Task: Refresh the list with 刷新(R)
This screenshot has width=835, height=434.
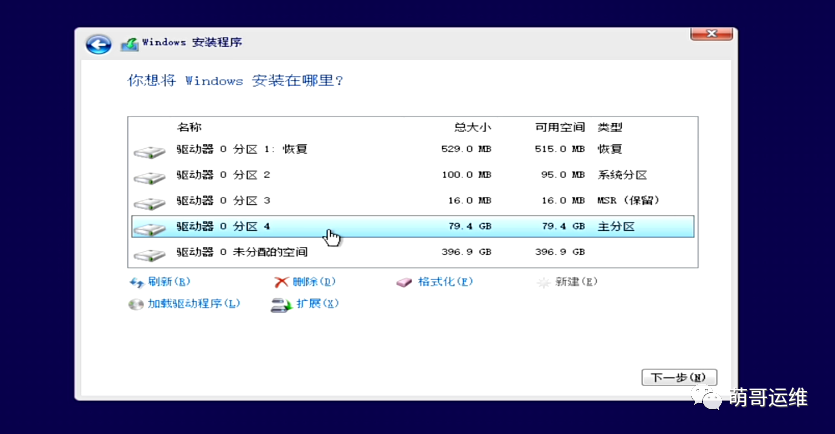Action: [x=169, y=282]
